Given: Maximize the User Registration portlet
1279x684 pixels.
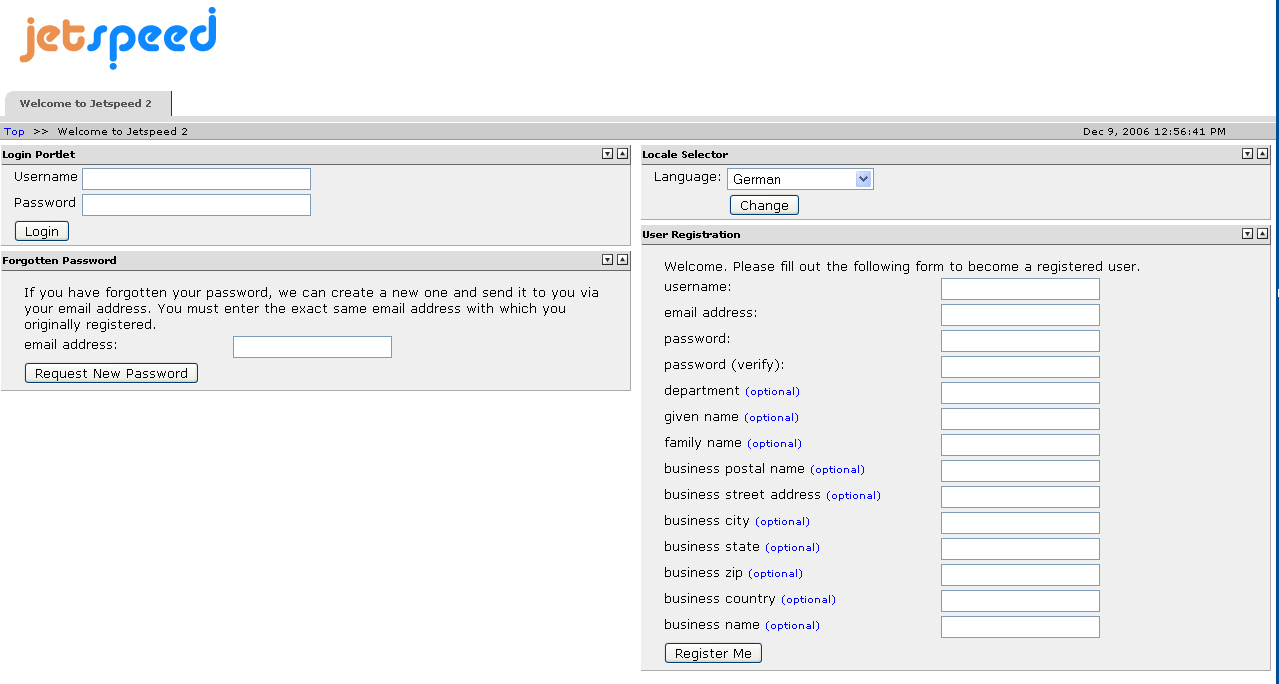Looking at the screenshot, I should pos(1262,234).
